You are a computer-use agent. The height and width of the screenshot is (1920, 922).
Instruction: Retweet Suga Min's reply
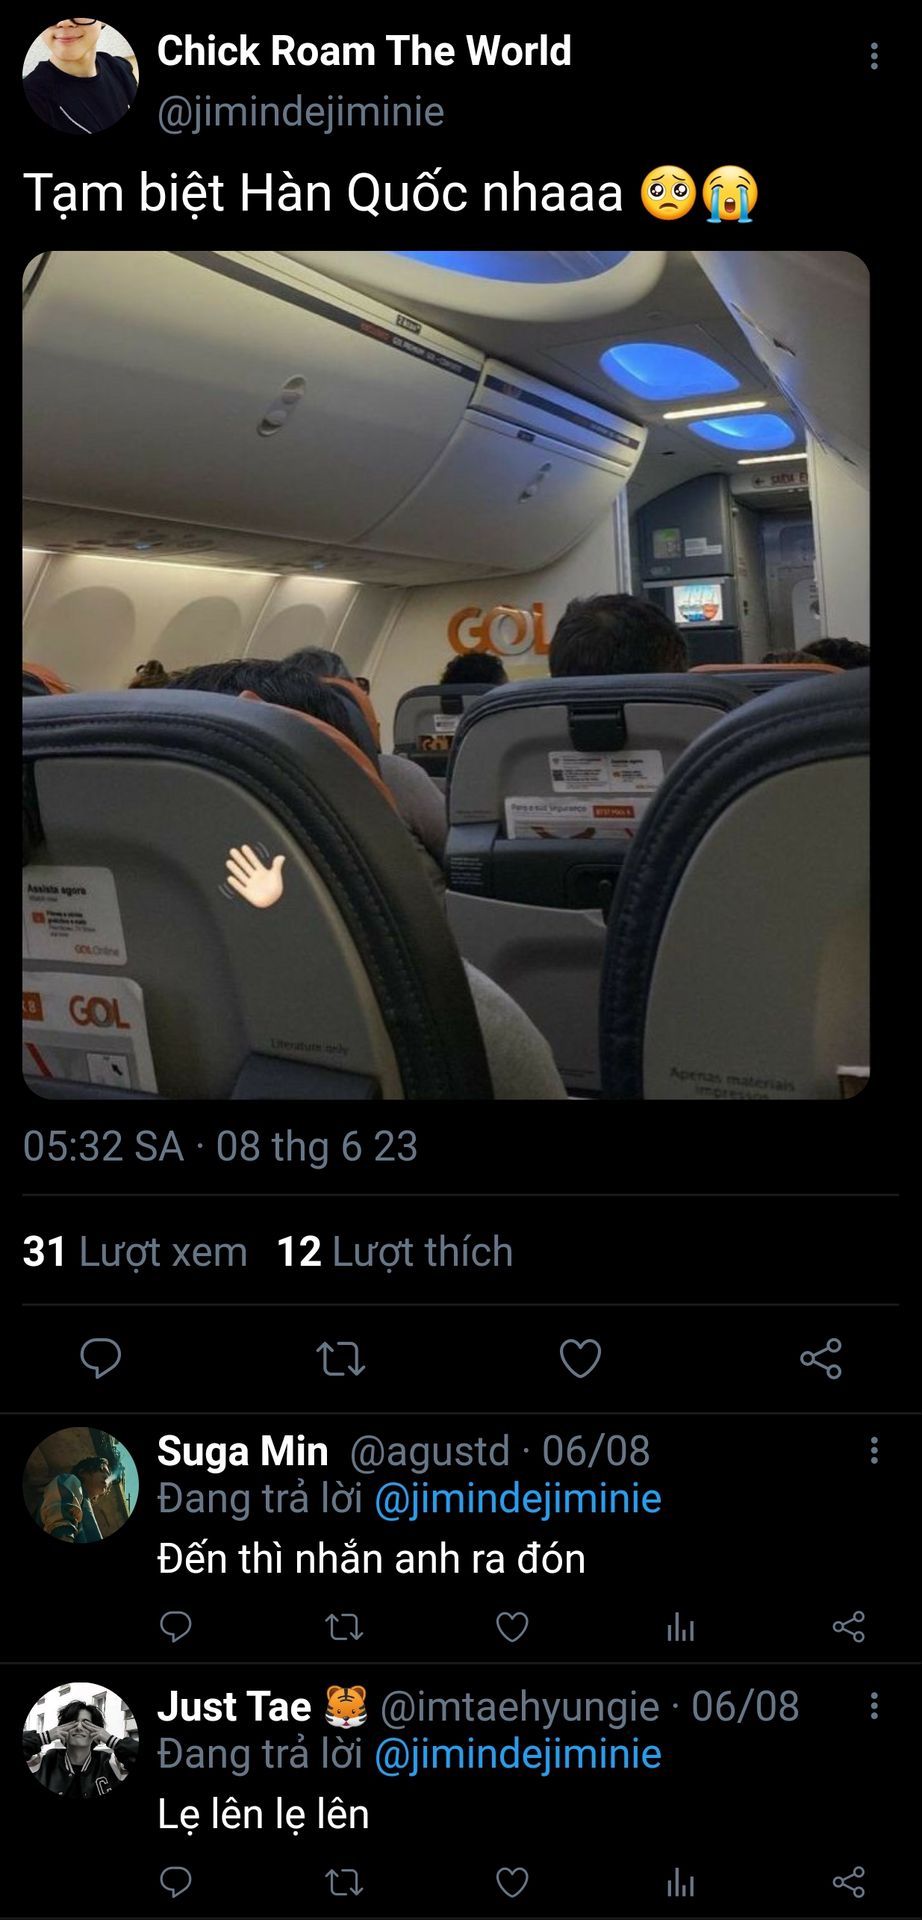click(344, 1627)
